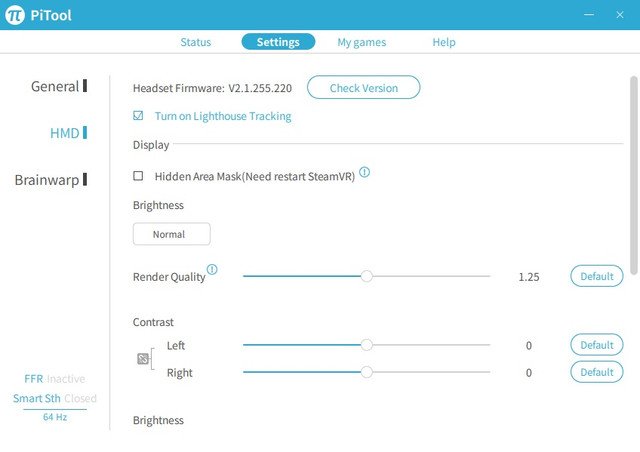The height and width of the screenshot is (452, 640).
Task: Click the Turn on Lighthouse Tracking label
Action: (223, 116)
